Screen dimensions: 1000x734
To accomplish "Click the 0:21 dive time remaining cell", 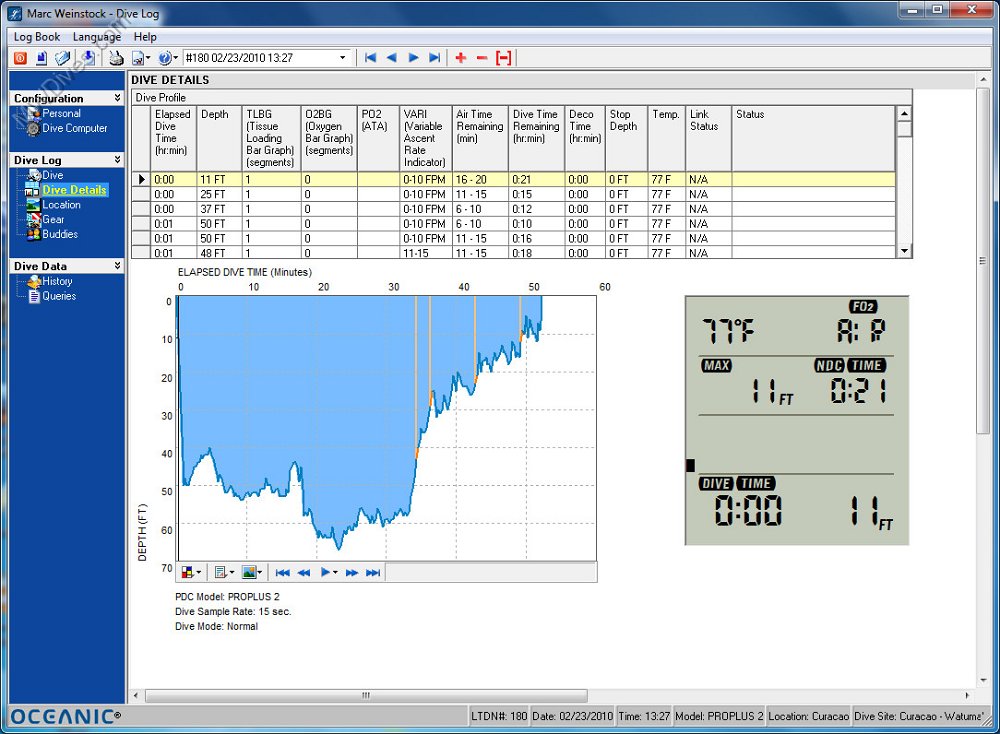I will pos(536,179).
